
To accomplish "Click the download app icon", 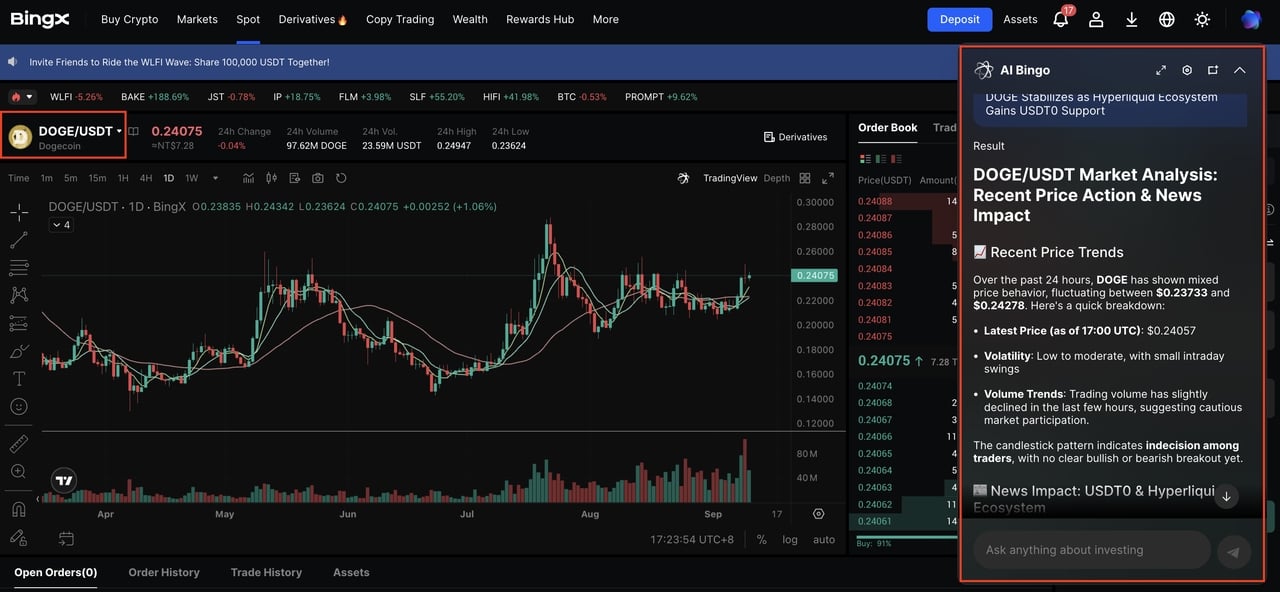I will [x=1132, y=19].
